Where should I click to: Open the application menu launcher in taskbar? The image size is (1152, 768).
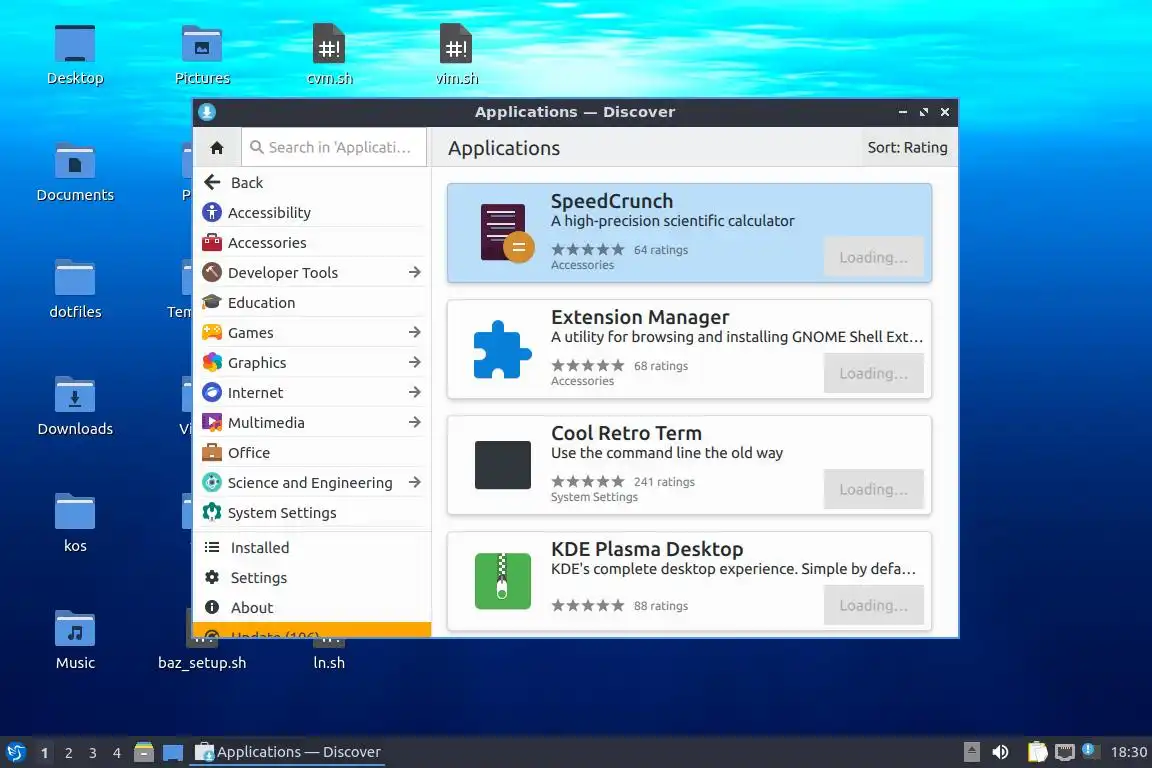[x=15, y=752]
